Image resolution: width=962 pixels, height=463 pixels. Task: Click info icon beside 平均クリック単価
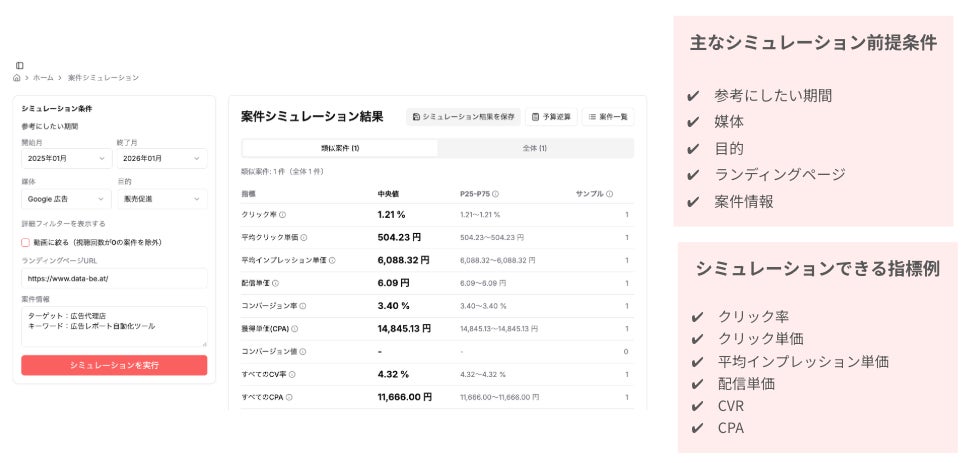pos(304,237)
